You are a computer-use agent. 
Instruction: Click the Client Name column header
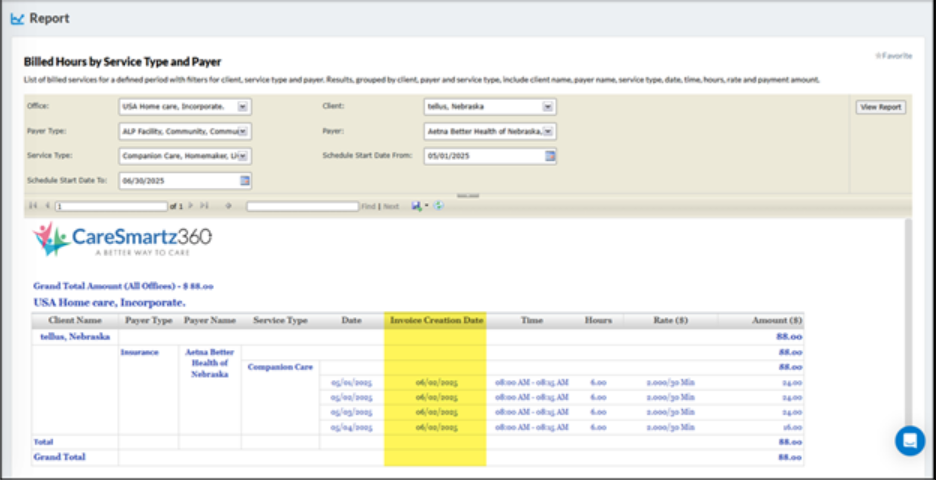[75, 321]
